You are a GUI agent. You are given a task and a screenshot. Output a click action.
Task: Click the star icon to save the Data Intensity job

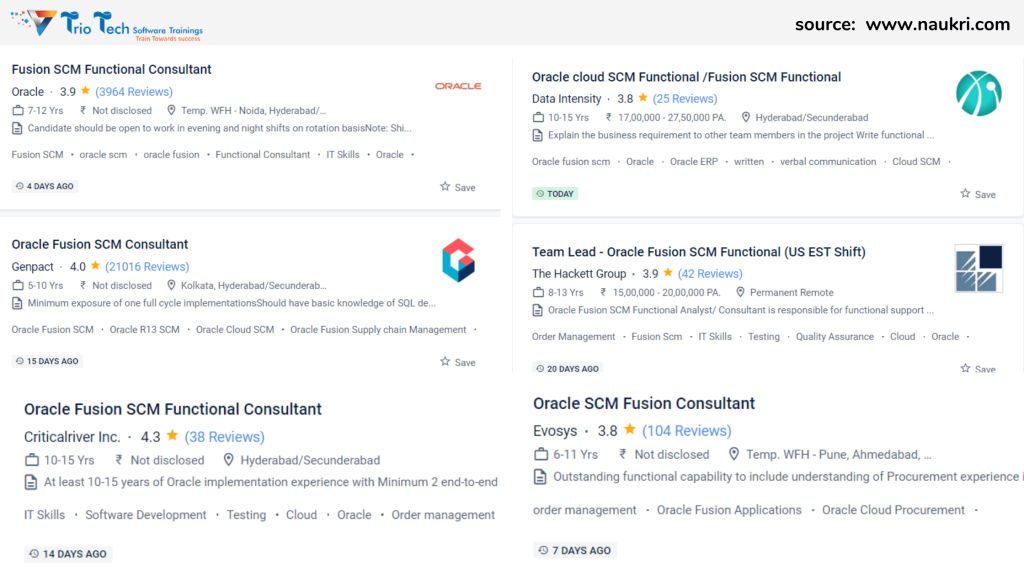coord(965,194)
